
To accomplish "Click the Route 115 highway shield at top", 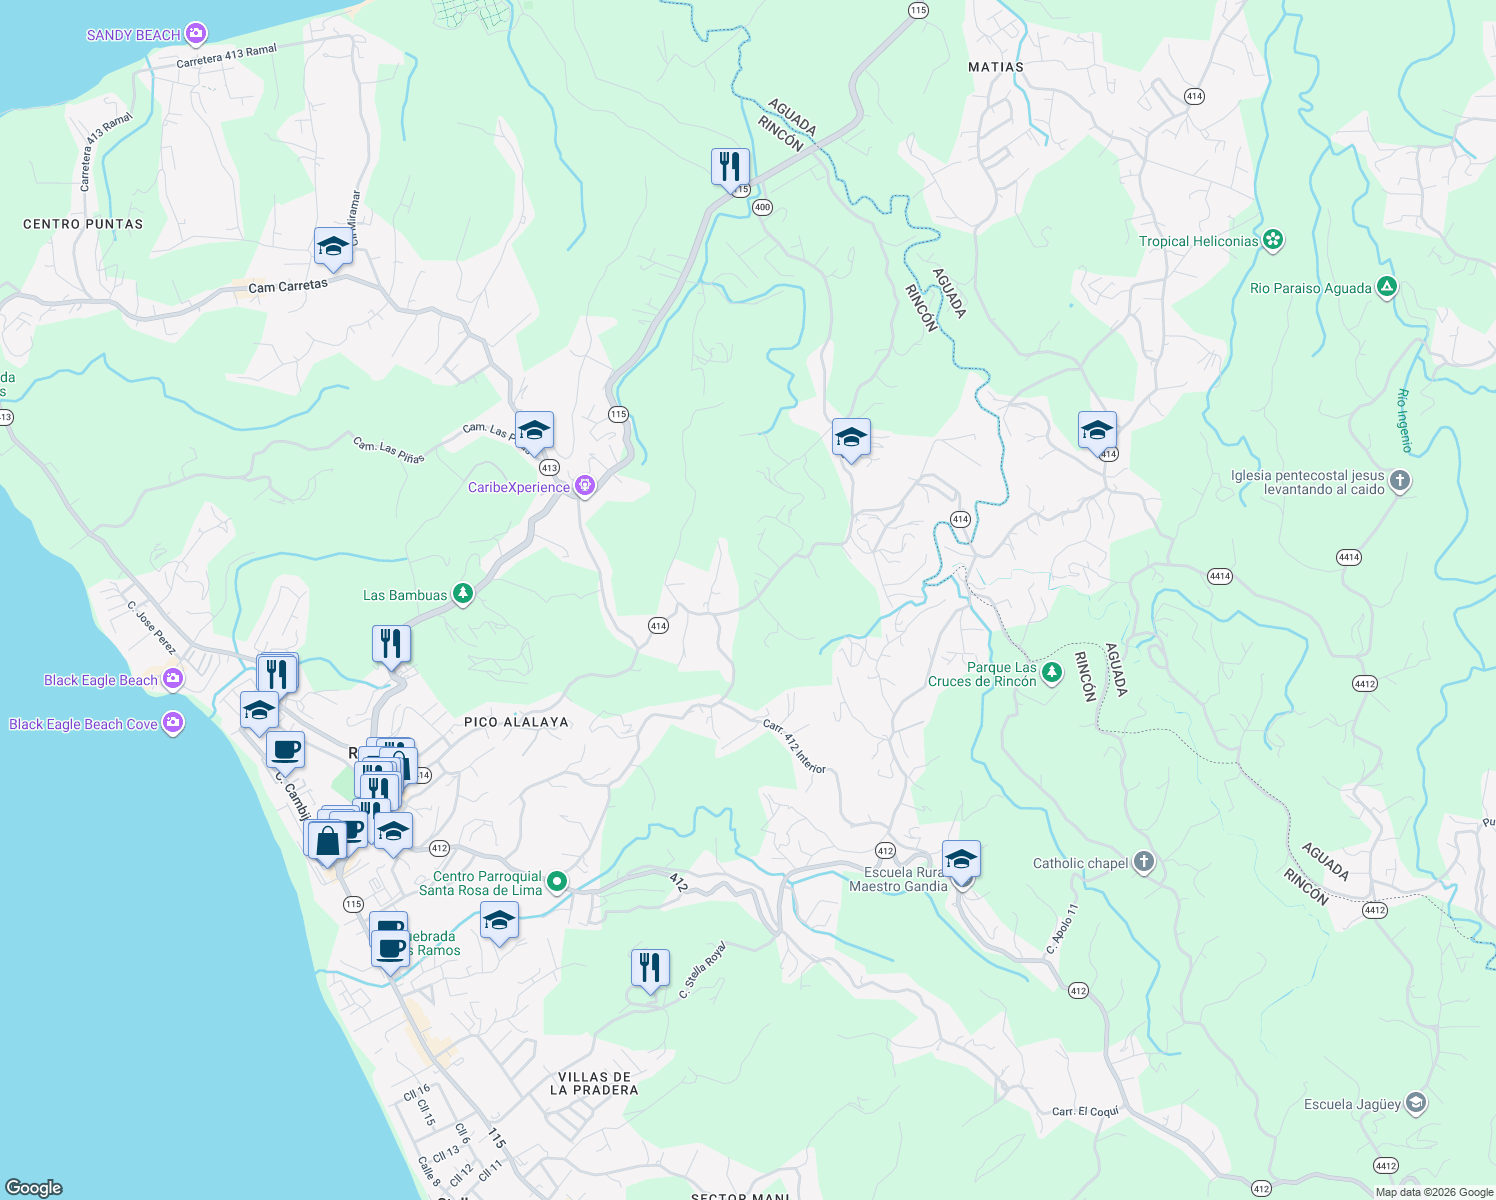I will click(917, 9).
